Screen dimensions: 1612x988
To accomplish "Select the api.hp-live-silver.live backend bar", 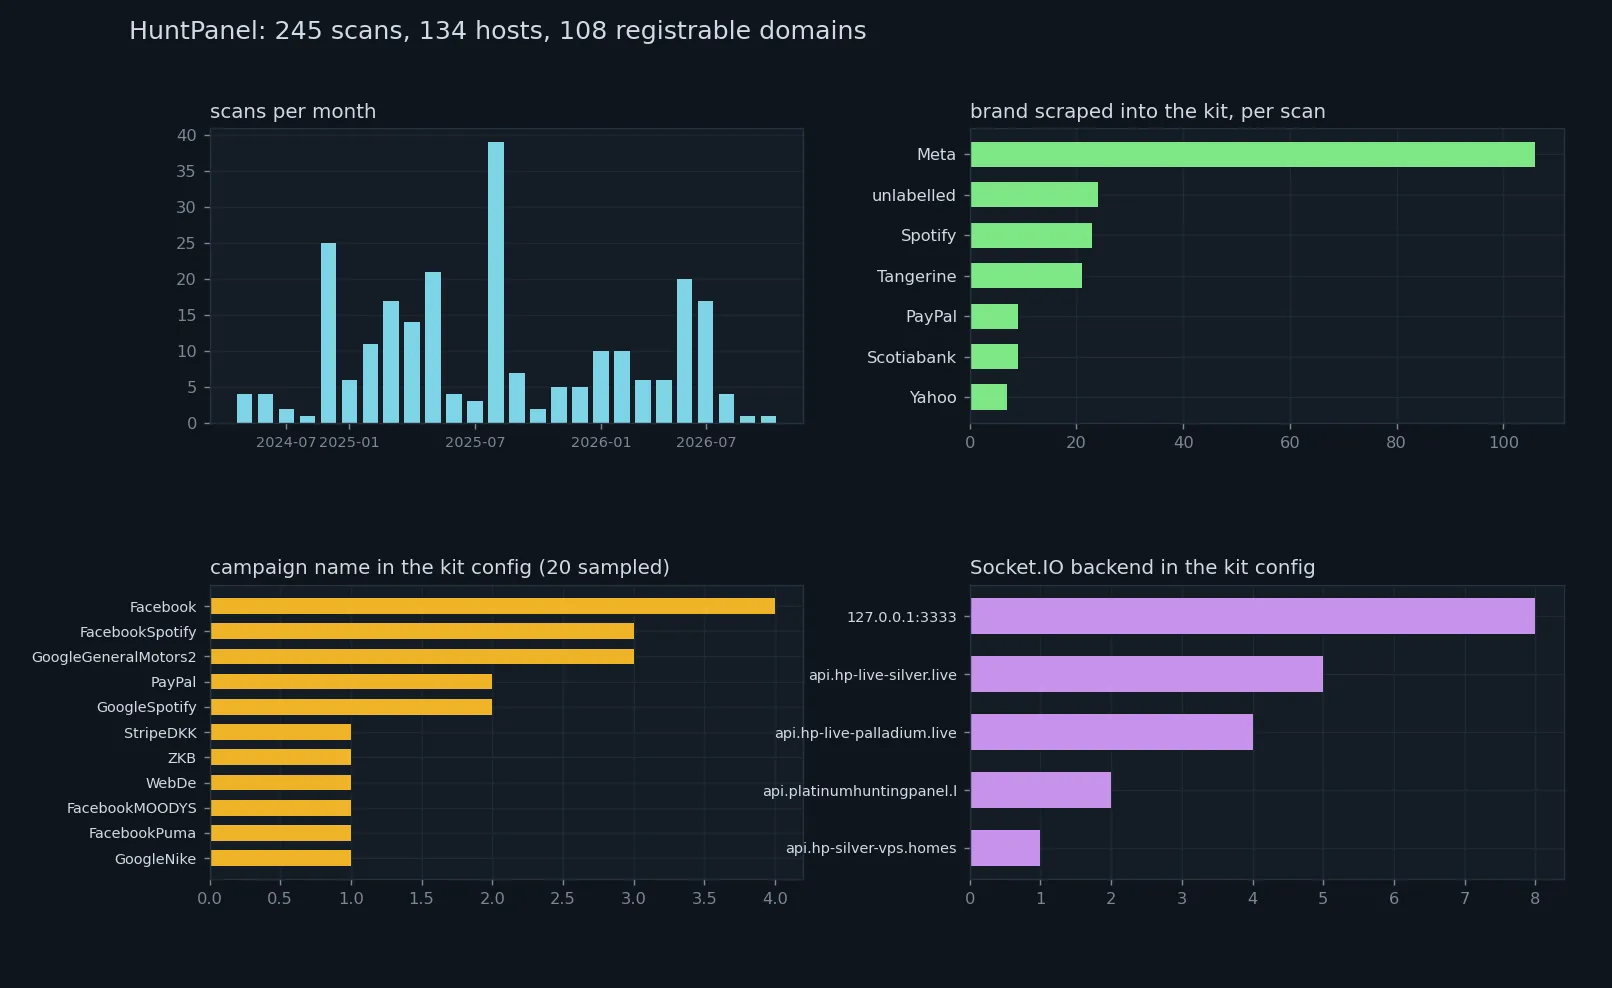I will 1146,674.
